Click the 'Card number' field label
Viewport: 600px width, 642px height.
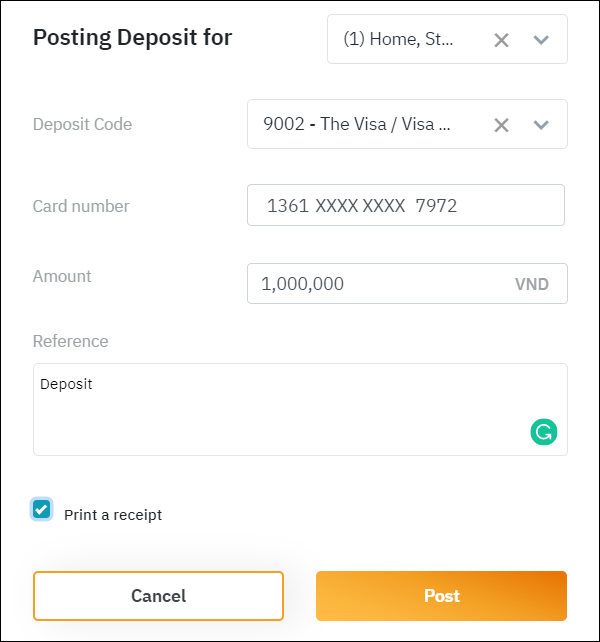[x=81, y=206]
